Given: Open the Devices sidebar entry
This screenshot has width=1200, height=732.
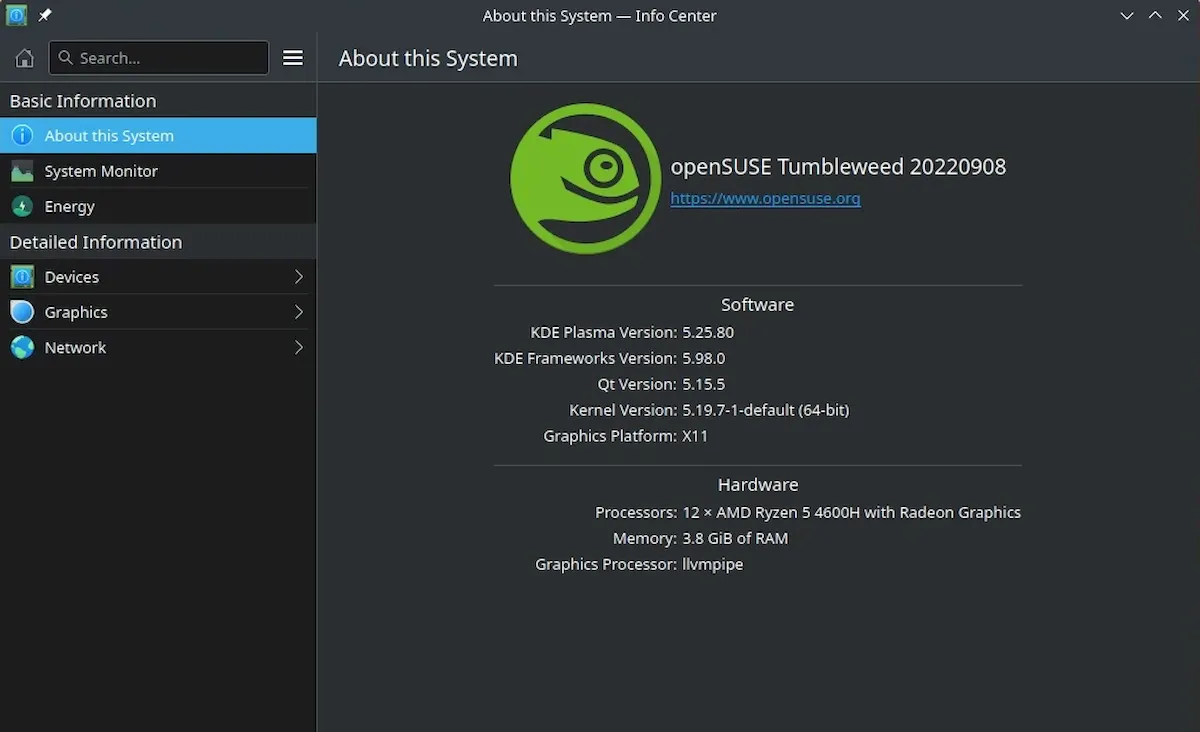Looking at the screenshot, I should (158, 277).
